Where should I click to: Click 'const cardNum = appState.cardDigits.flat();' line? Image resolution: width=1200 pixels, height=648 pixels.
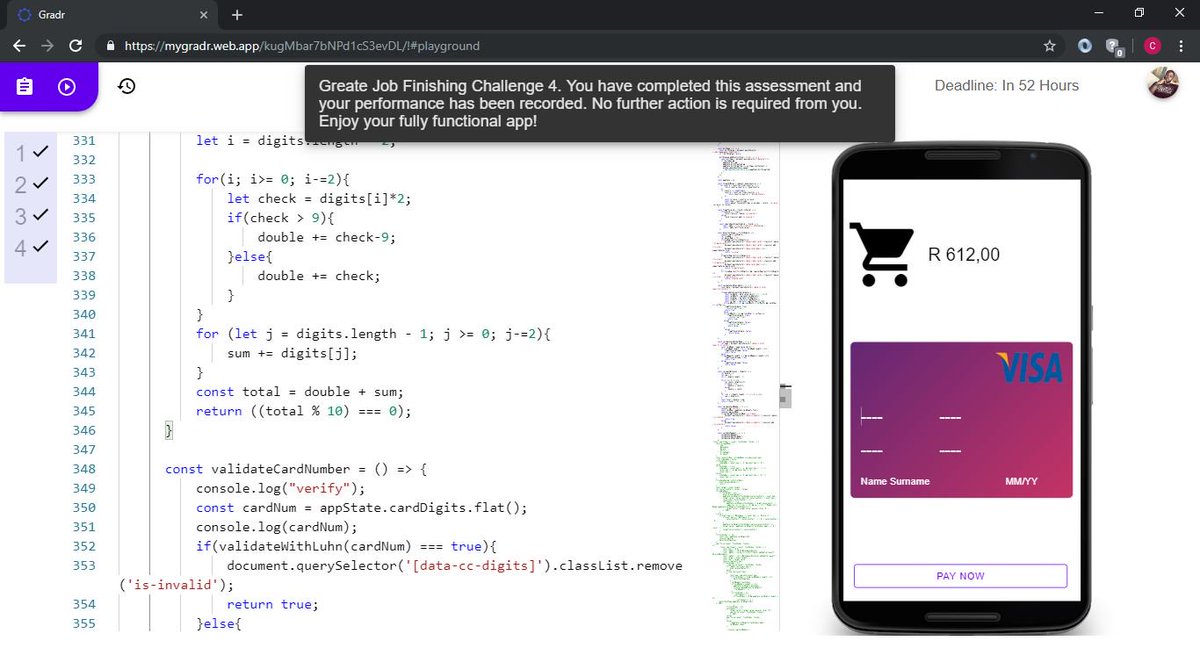(361, 508)
